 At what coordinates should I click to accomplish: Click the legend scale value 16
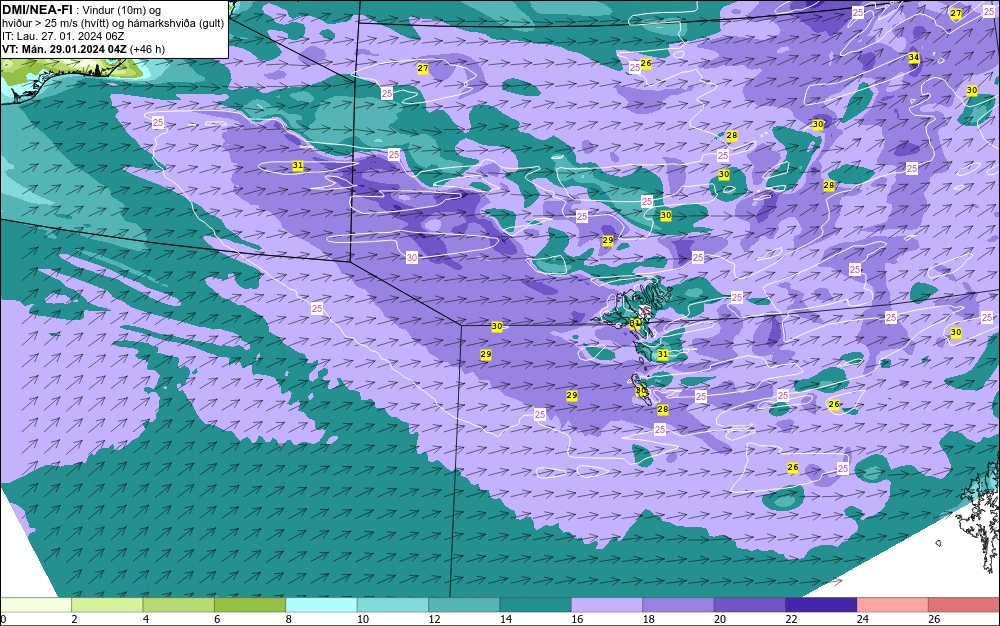(577, 619)
